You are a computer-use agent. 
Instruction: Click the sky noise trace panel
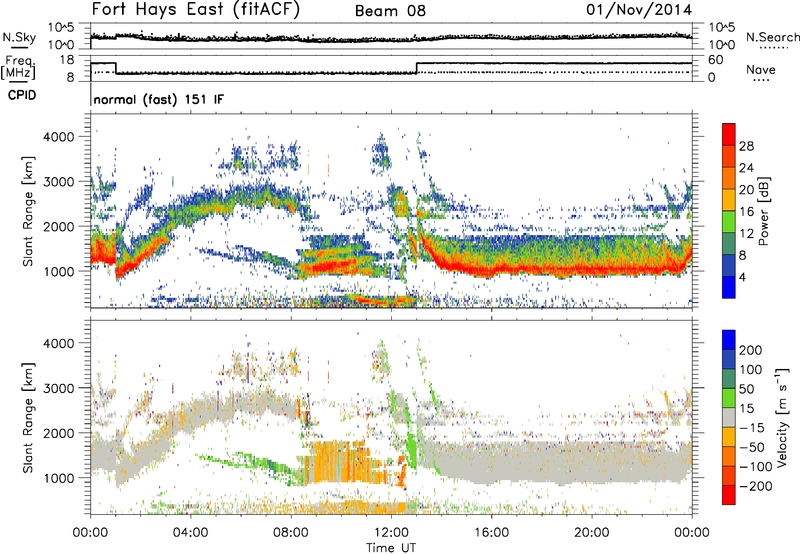pyautogui.click(x=391, y=36)
